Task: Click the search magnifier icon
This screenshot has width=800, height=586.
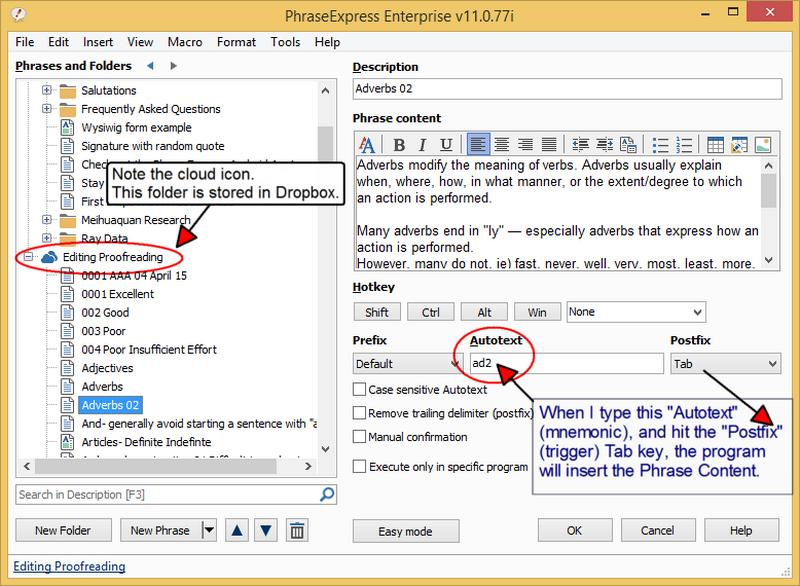Action: [327, 494]
